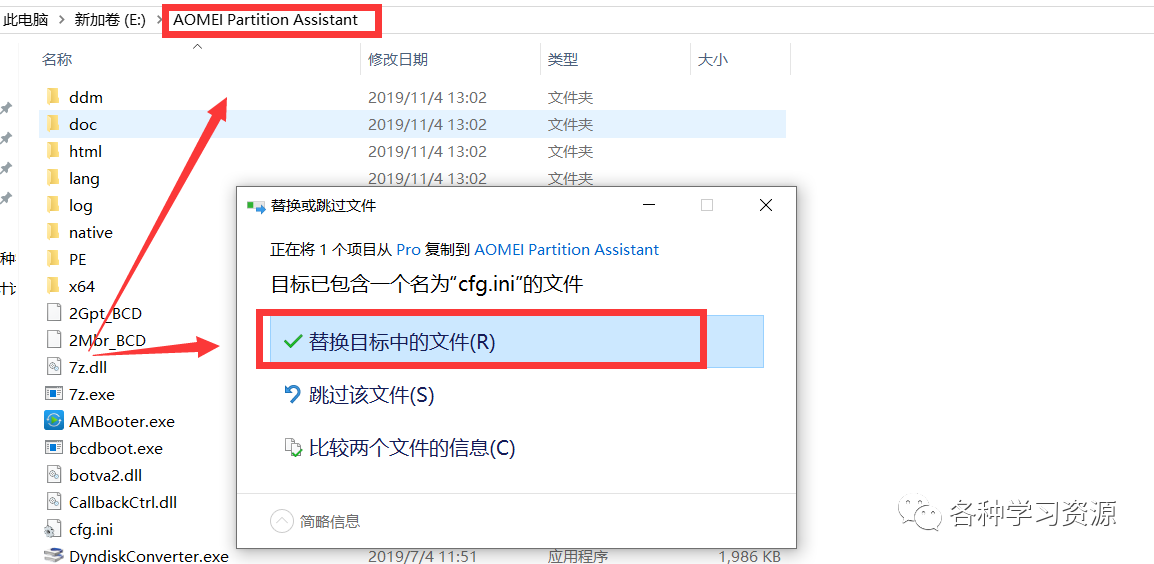
Task: Click the lang folder icon
Action: [x=52, y=178]
